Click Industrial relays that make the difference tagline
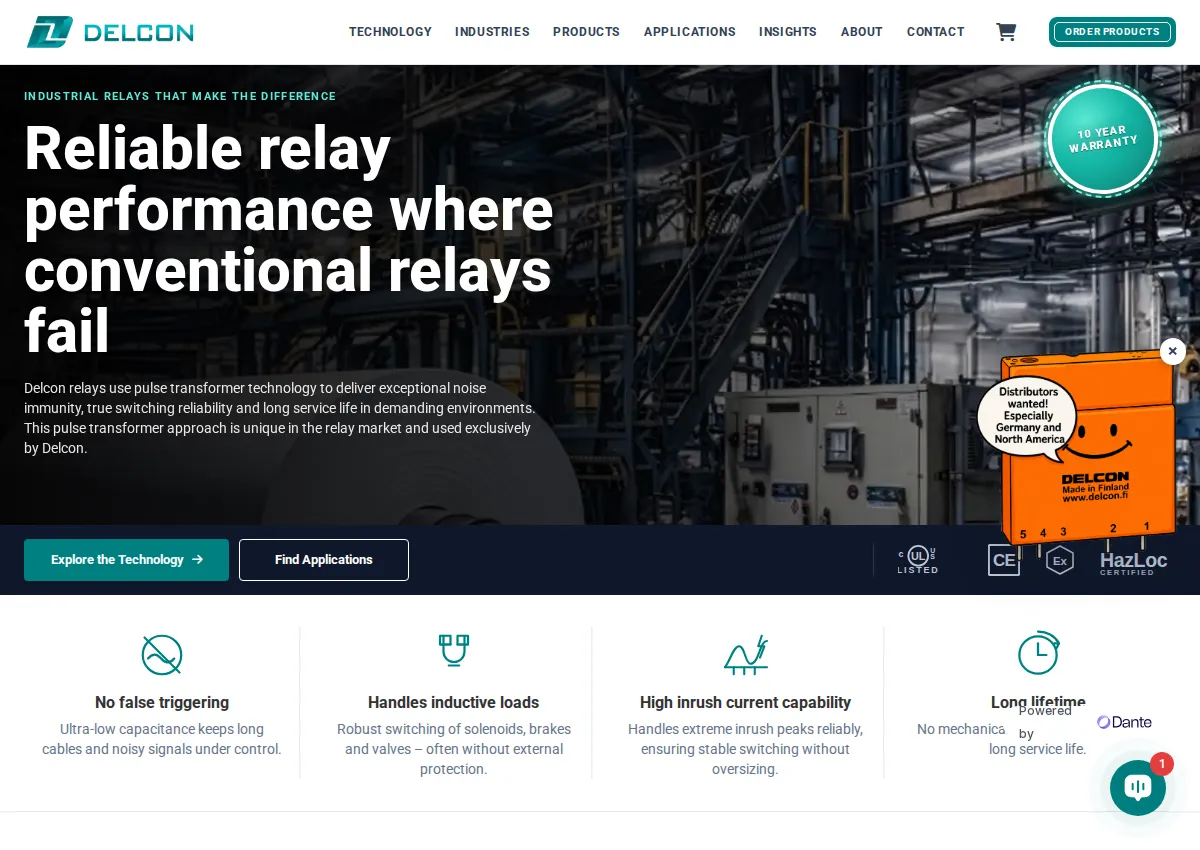This screenshot has height=850, width=1200. tap(180, 96)
